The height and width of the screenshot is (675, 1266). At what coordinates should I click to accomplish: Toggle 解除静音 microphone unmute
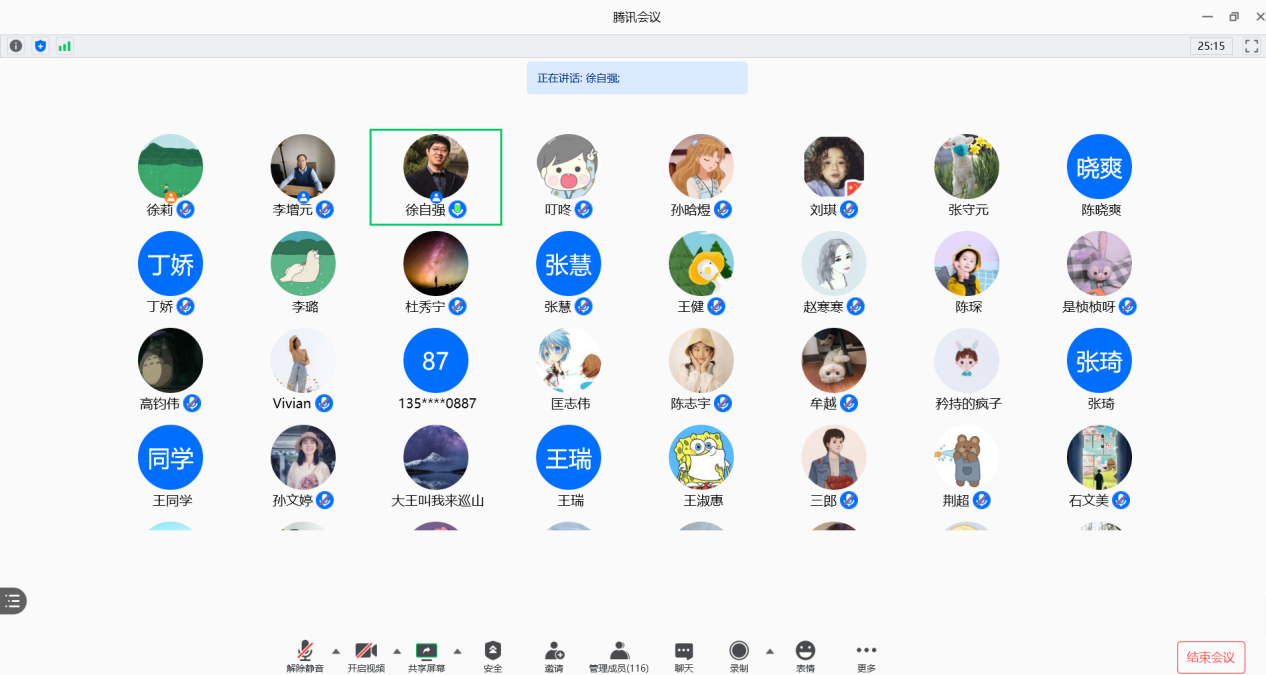coord(305,652)
